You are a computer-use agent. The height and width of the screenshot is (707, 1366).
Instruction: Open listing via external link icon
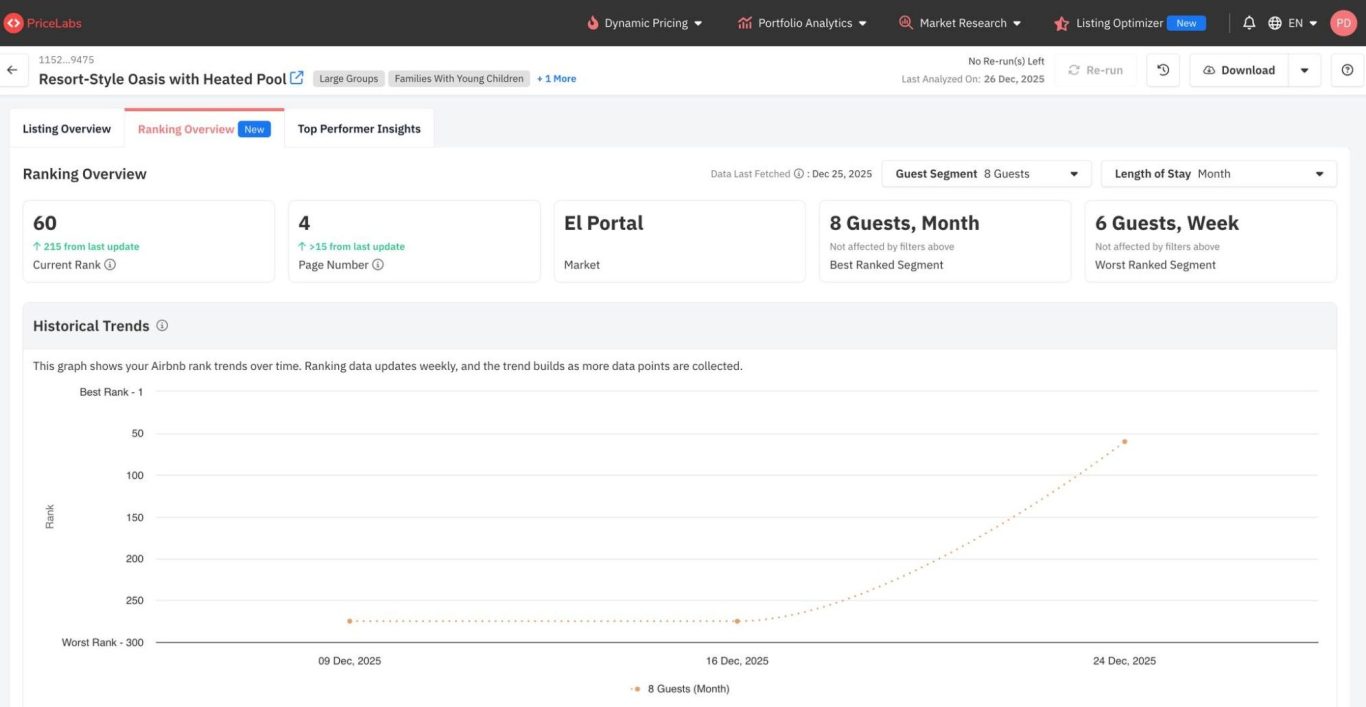296,78
